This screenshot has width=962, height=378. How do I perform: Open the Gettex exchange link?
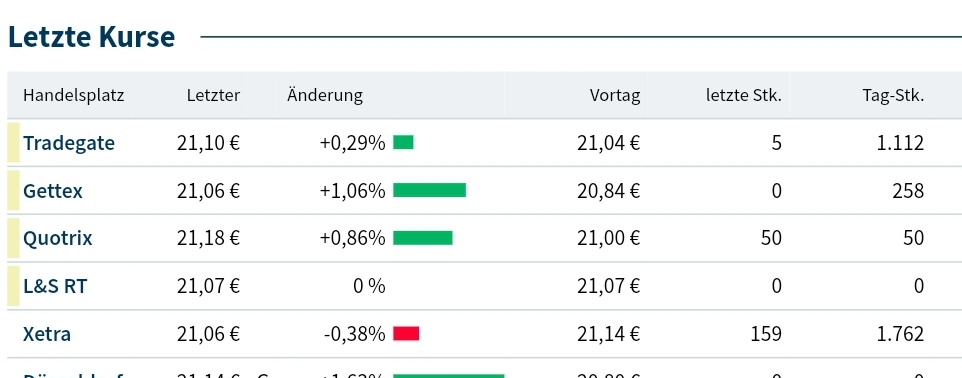click(x=53, y=191)
